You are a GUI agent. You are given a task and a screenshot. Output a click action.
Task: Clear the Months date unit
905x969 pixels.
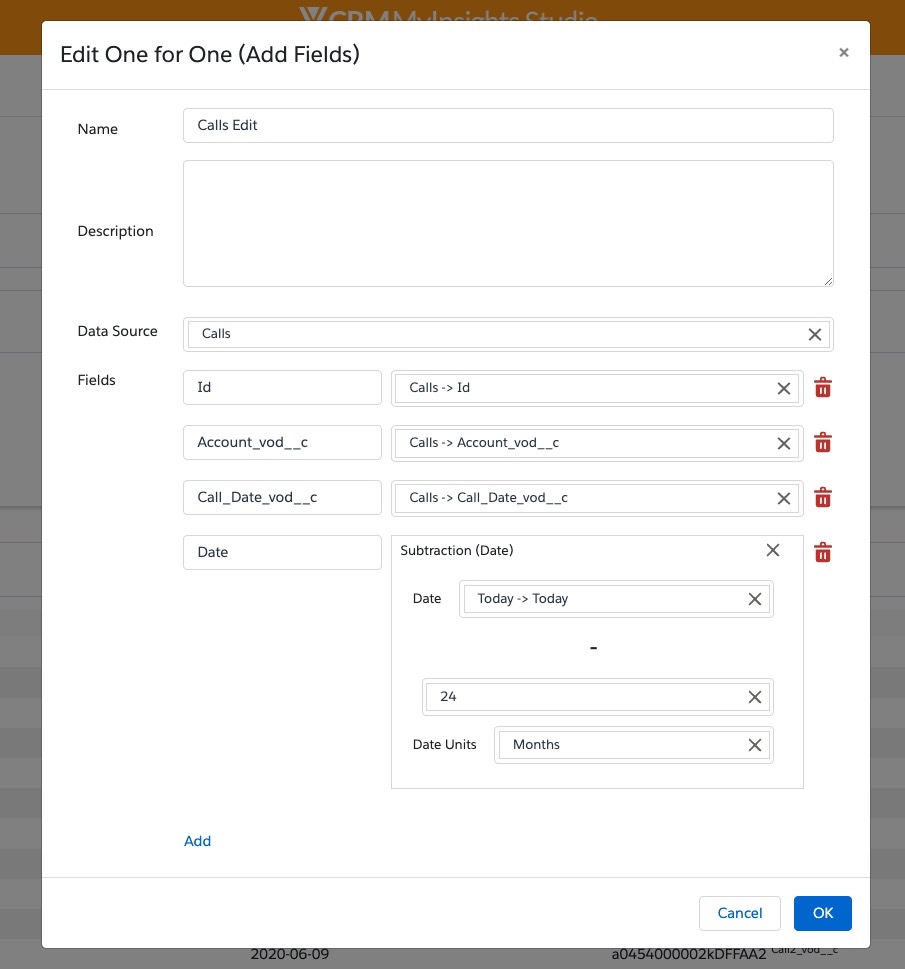755,745
